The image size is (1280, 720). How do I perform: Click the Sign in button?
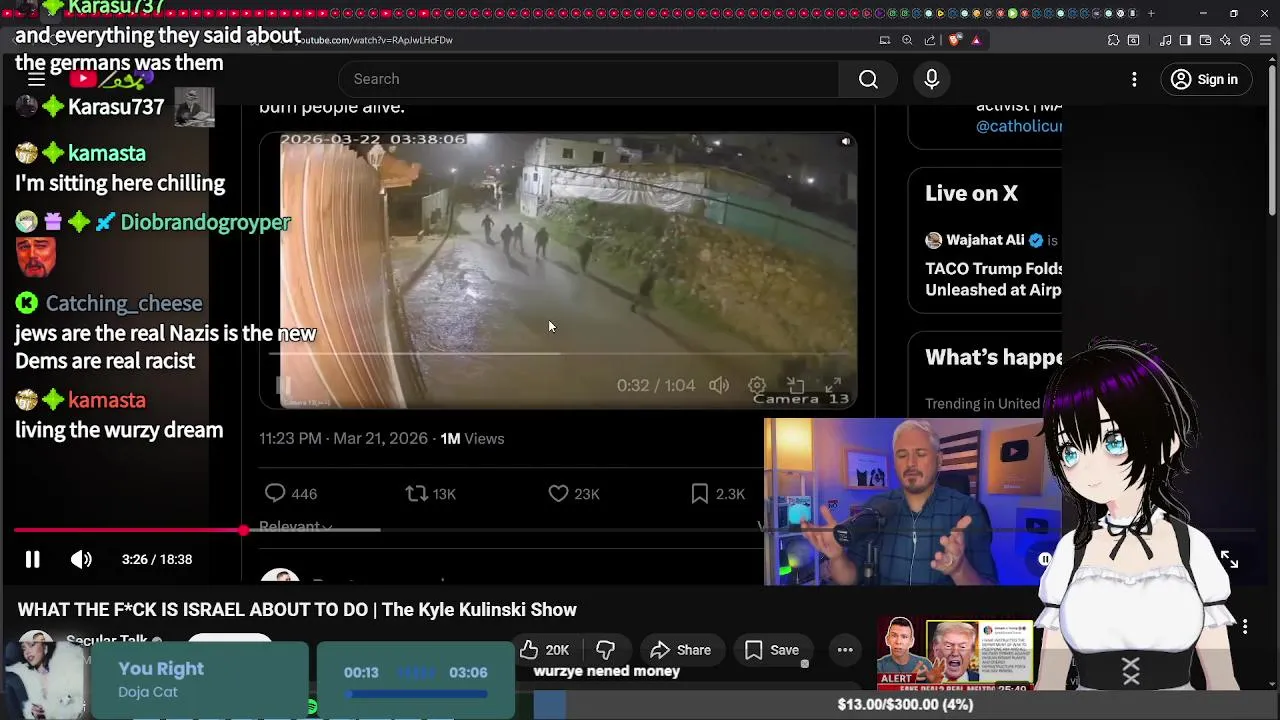pos(1205,79)
